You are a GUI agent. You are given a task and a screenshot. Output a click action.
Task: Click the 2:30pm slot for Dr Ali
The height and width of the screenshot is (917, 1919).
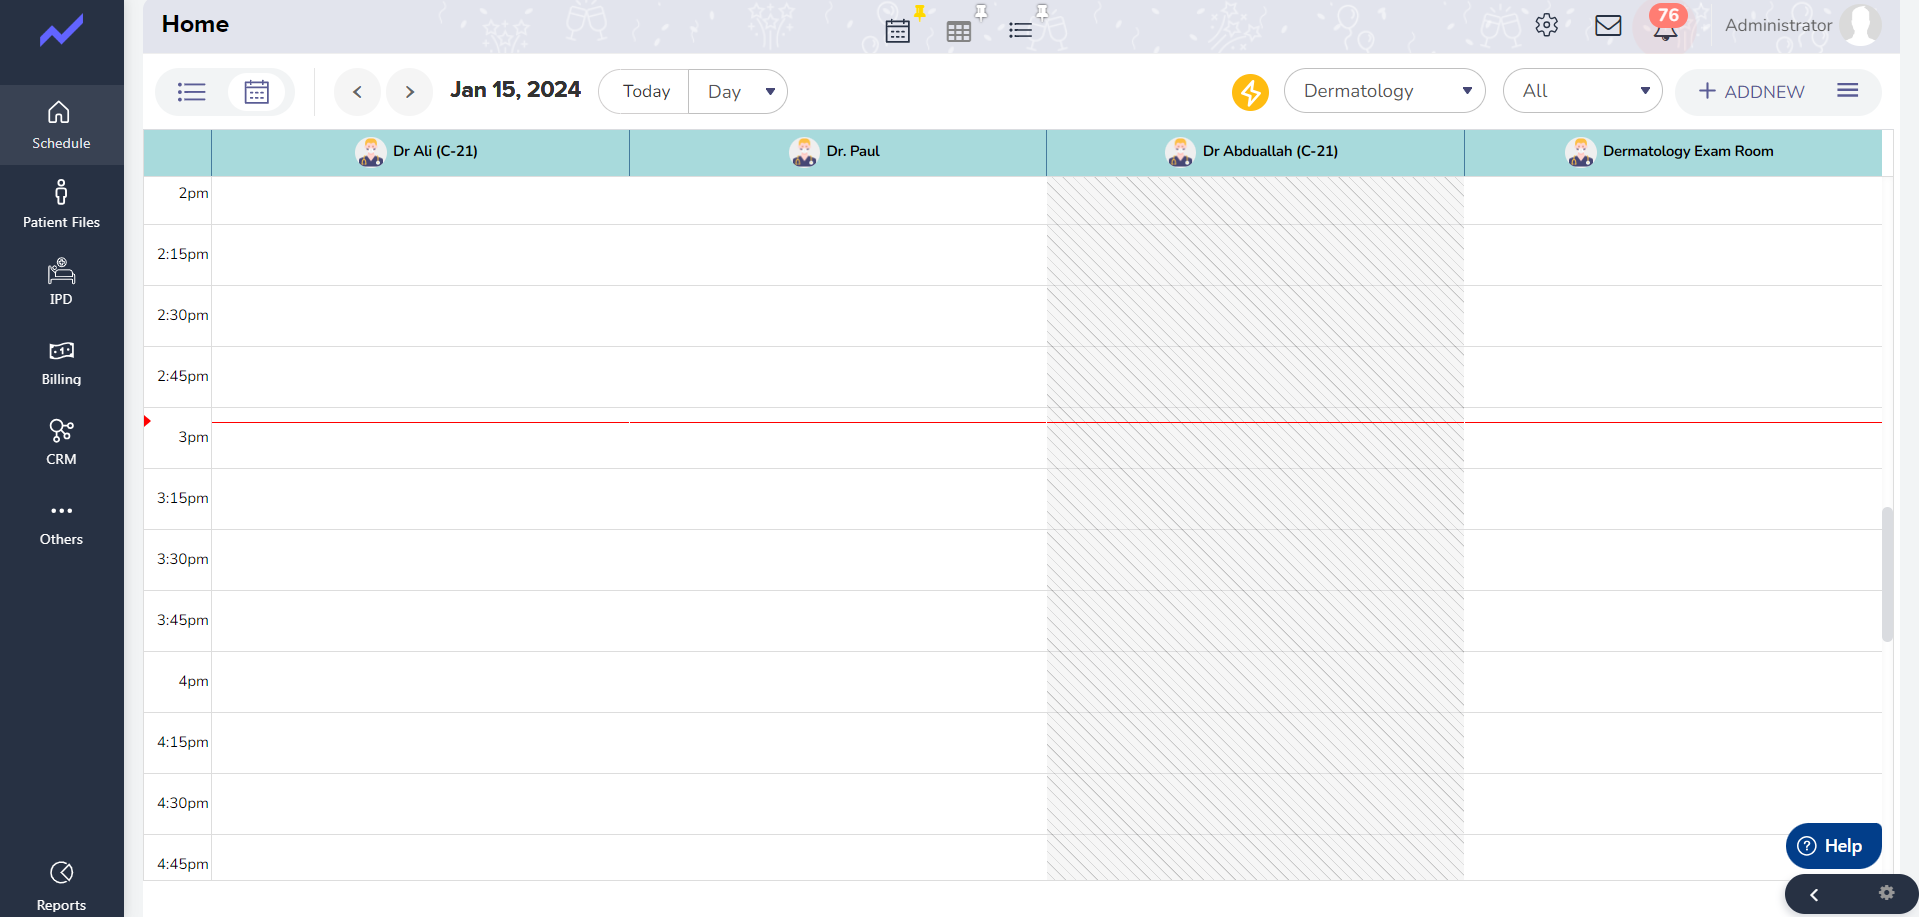click(420, 316)
